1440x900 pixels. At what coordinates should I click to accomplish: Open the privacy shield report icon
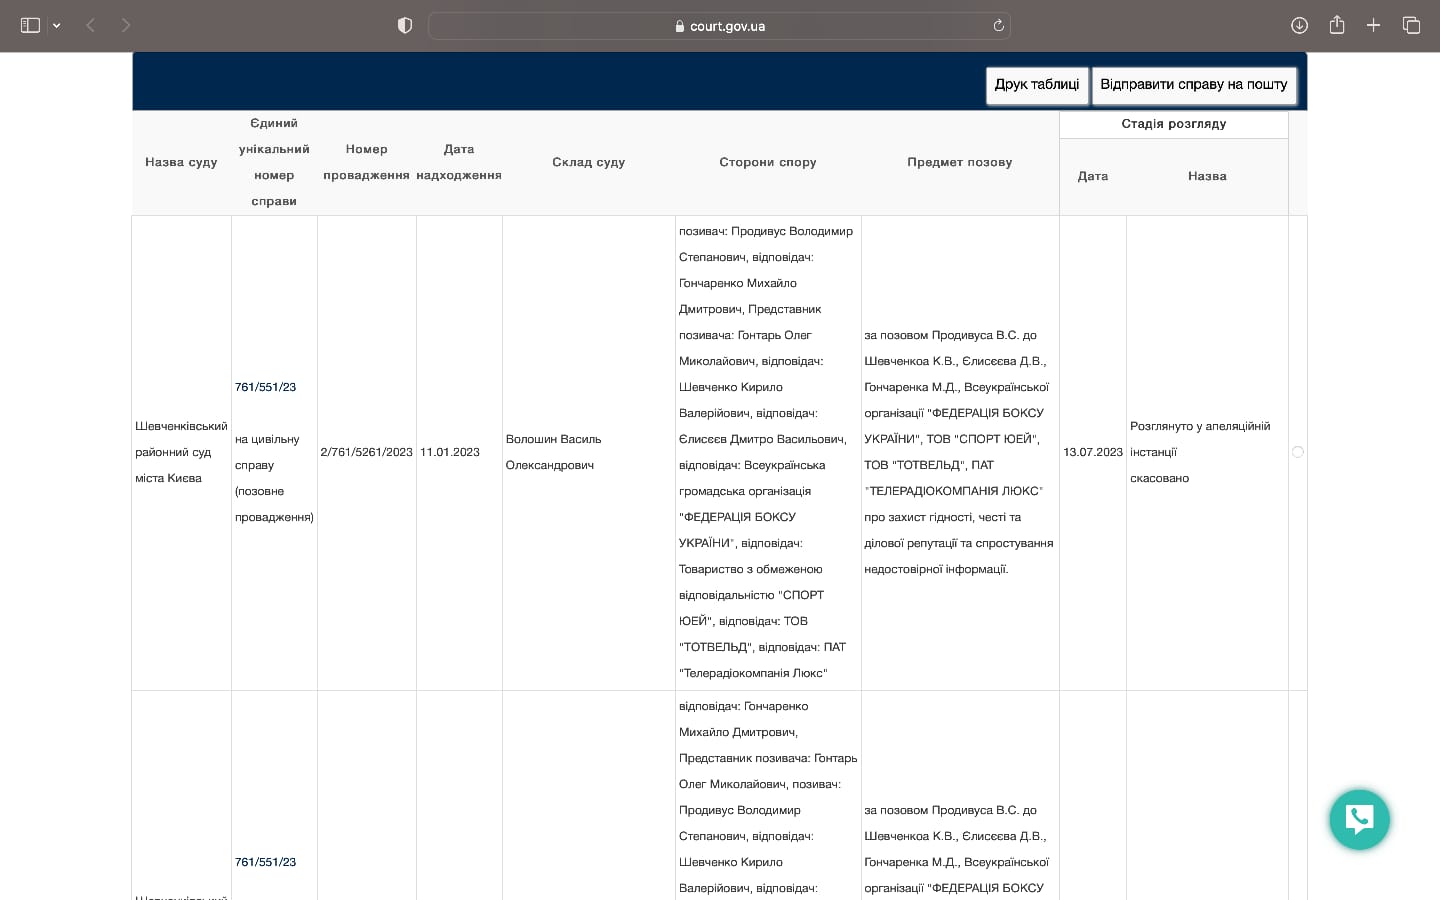[405, 25]
